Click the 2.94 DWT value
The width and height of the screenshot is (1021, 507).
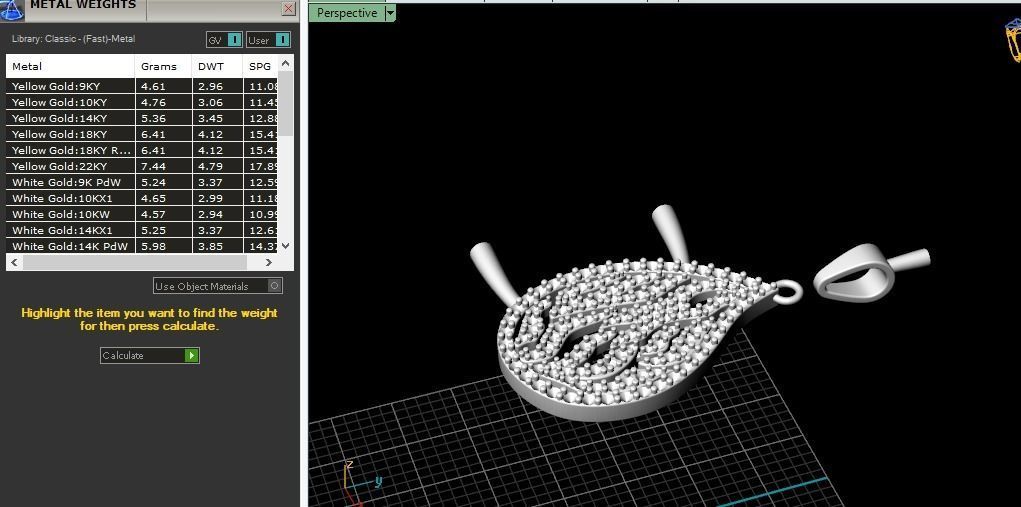[x=210, y=214]
